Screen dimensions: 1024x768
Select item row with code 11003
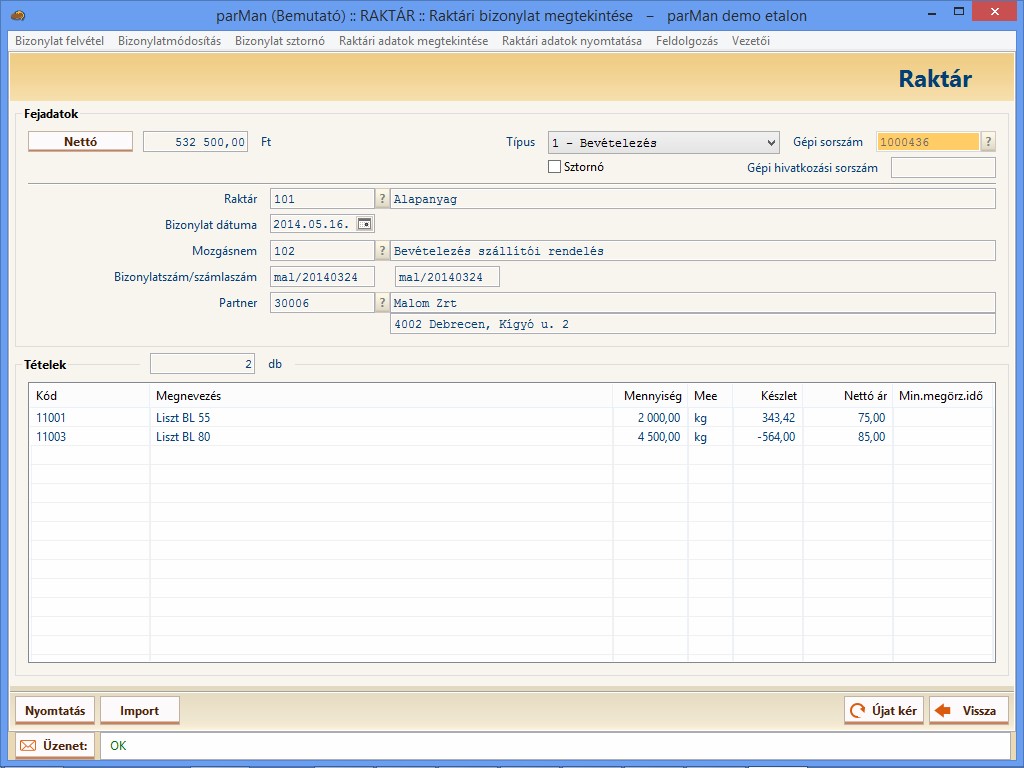(x=512, y=437)
